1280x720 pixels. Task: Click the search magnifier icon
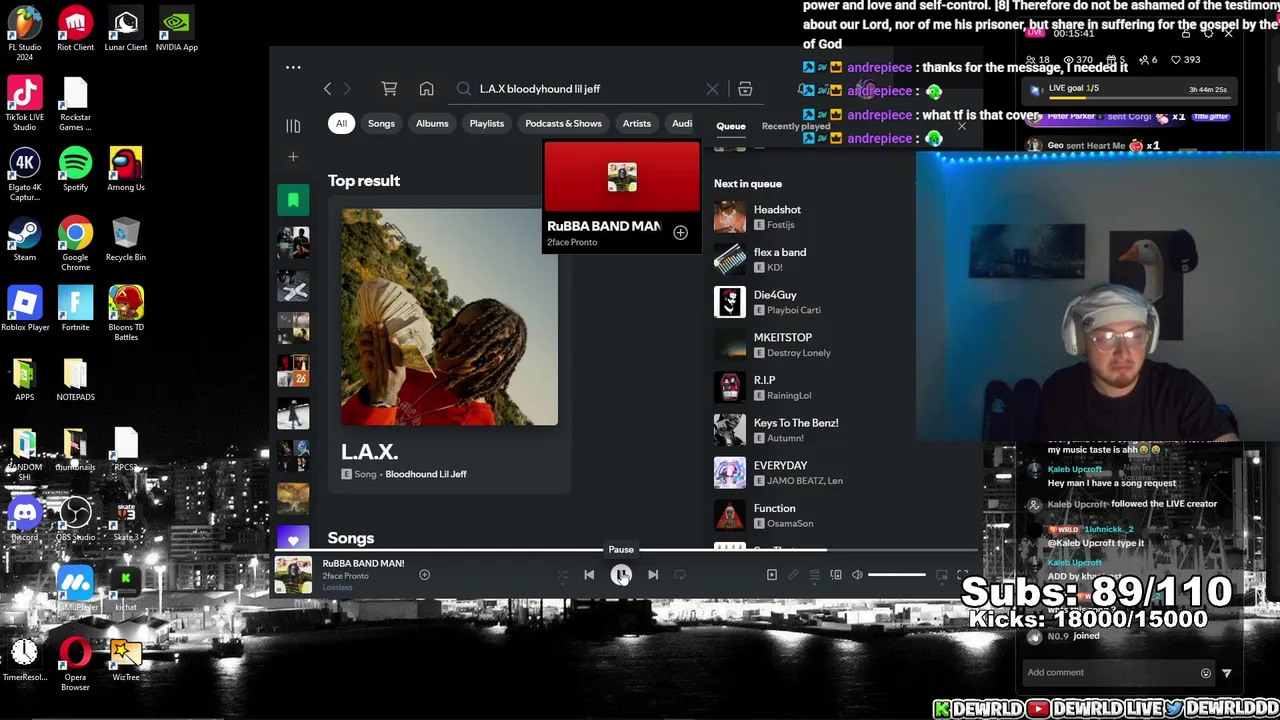pyautogui.click(x=464, y=89)
